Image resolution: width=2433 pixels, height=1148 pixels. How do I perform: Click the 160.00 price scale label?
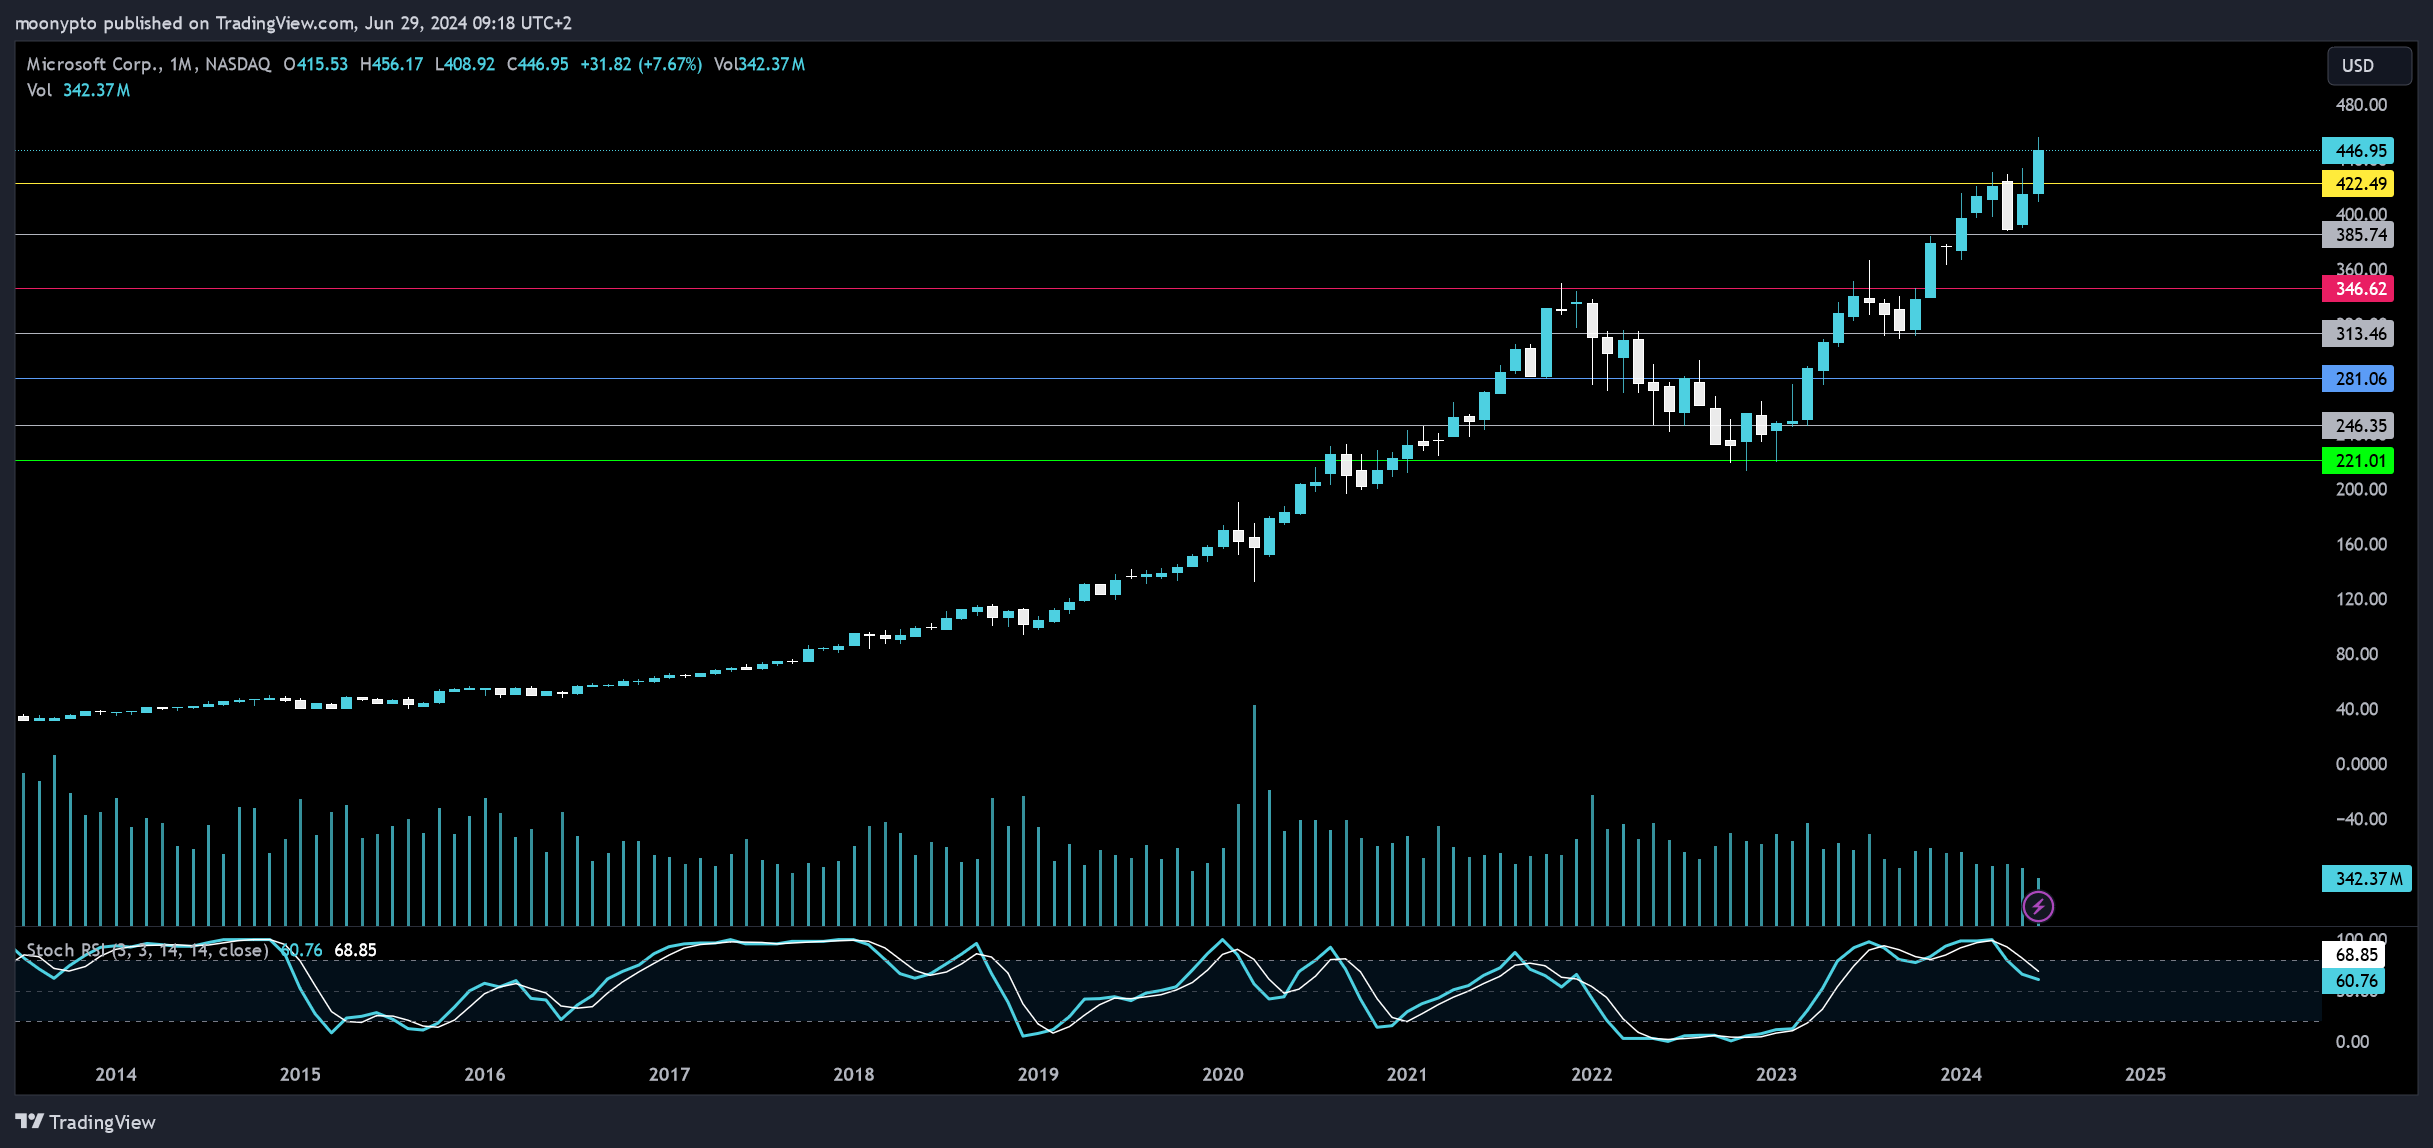(2361, 544)
